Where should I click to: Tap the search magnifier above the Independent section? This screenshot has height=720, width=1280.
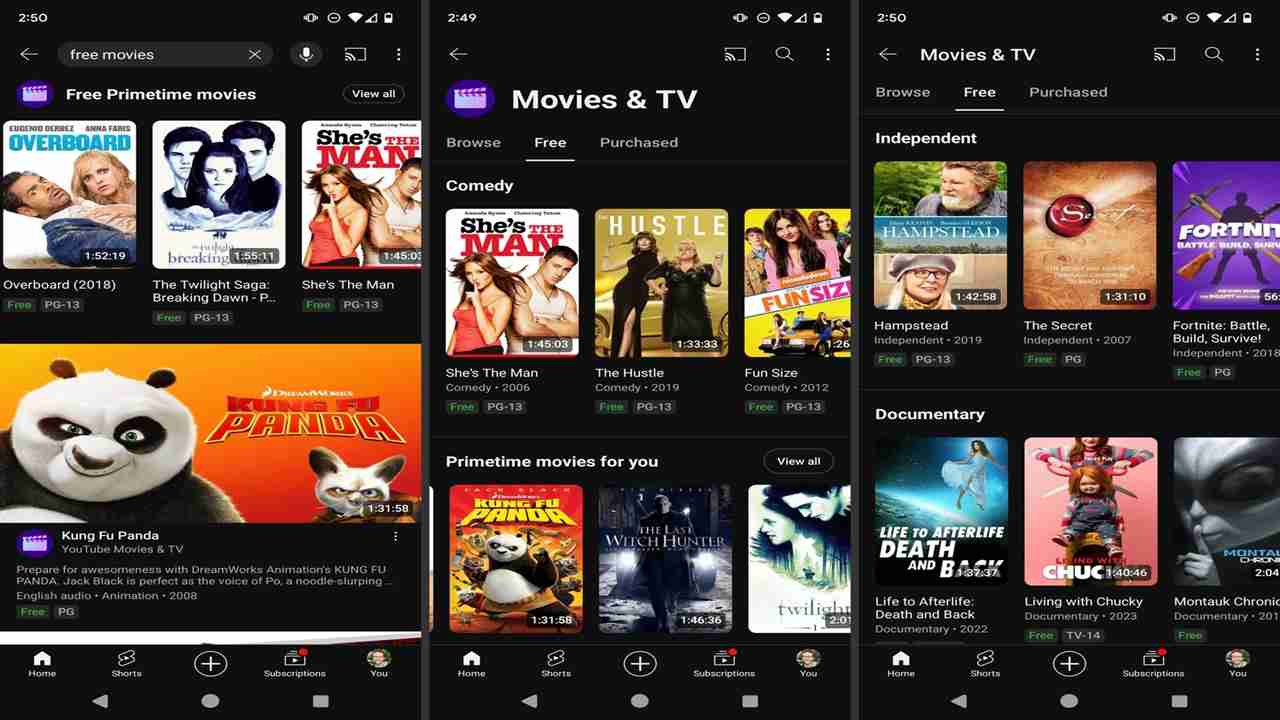1213,55
